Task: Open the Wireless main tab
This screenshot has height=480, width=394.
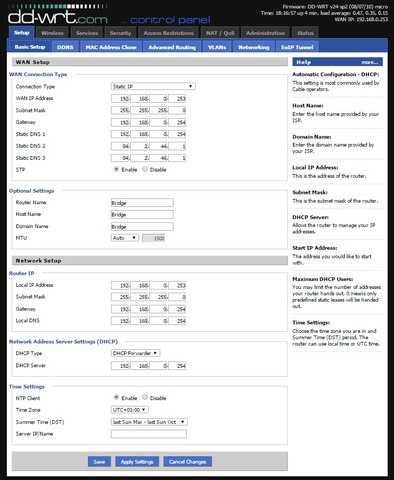Action: coord(52,33)
